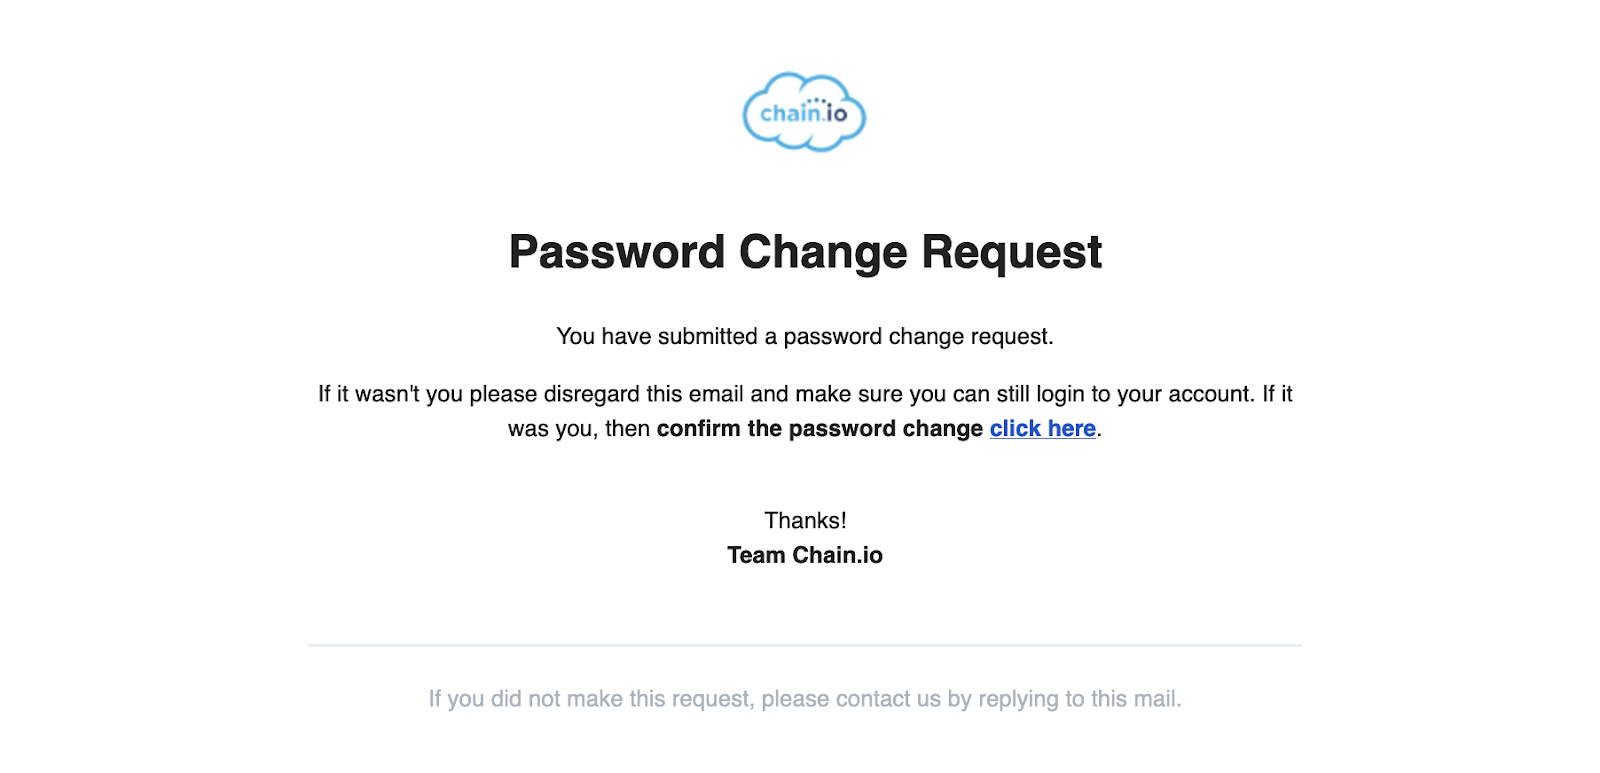Image resolution: width=1600 pixels, height=773 pixels.
Task: Click the 'was you, then' phrase before bold text
Action: (579, 429)
